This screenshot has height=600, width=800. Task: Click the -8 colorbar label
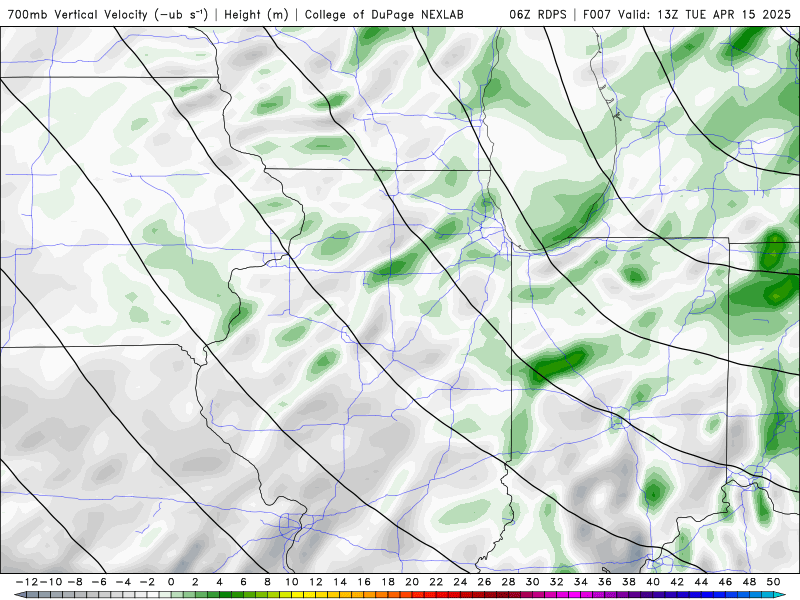tap(74, 582)
